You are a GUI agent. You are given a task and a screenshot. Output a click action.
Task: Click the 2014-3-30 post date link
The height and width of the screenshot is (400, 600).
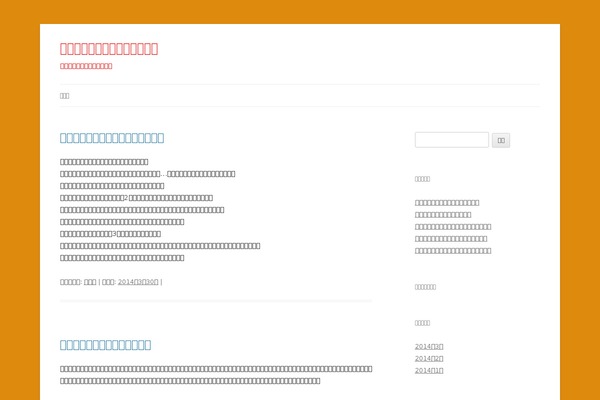point(138,282)
